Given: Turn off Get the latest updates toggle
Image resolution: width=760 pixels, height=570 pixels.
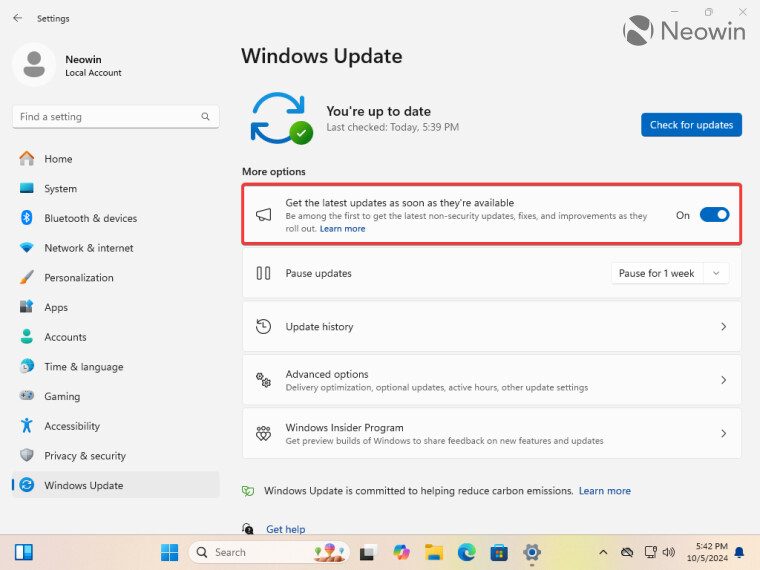Looking at the screenshot, I should pos(714,215).
